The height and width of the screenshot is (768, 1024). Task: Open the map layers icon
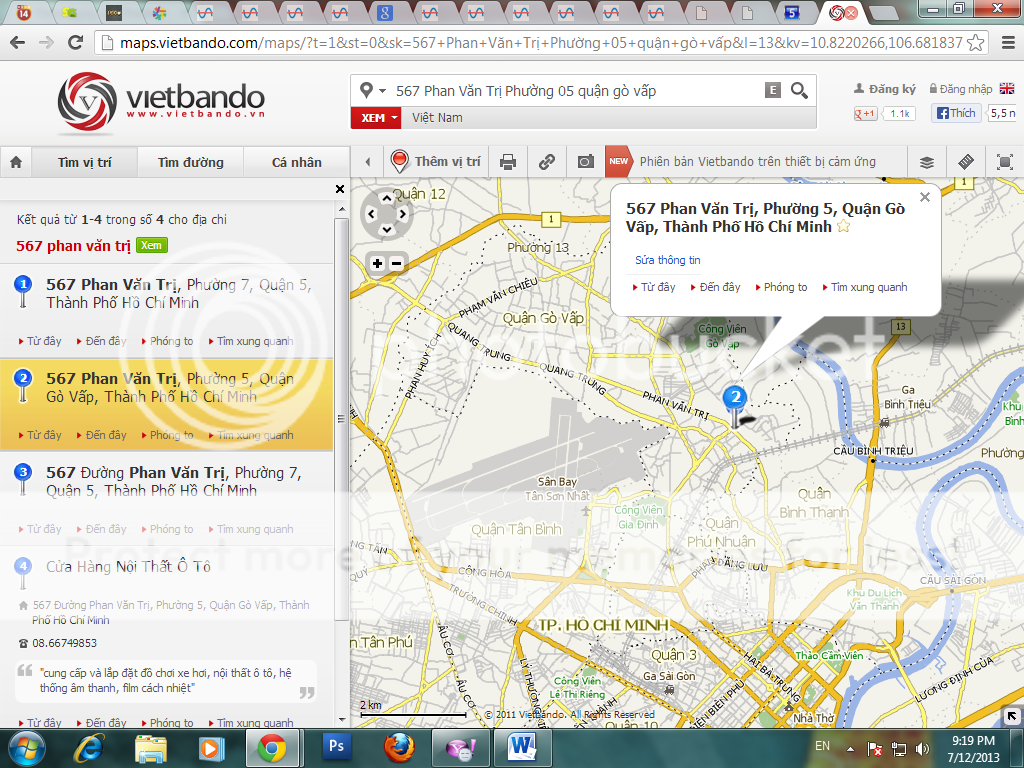pyautogui.click(x=927, y=162)
